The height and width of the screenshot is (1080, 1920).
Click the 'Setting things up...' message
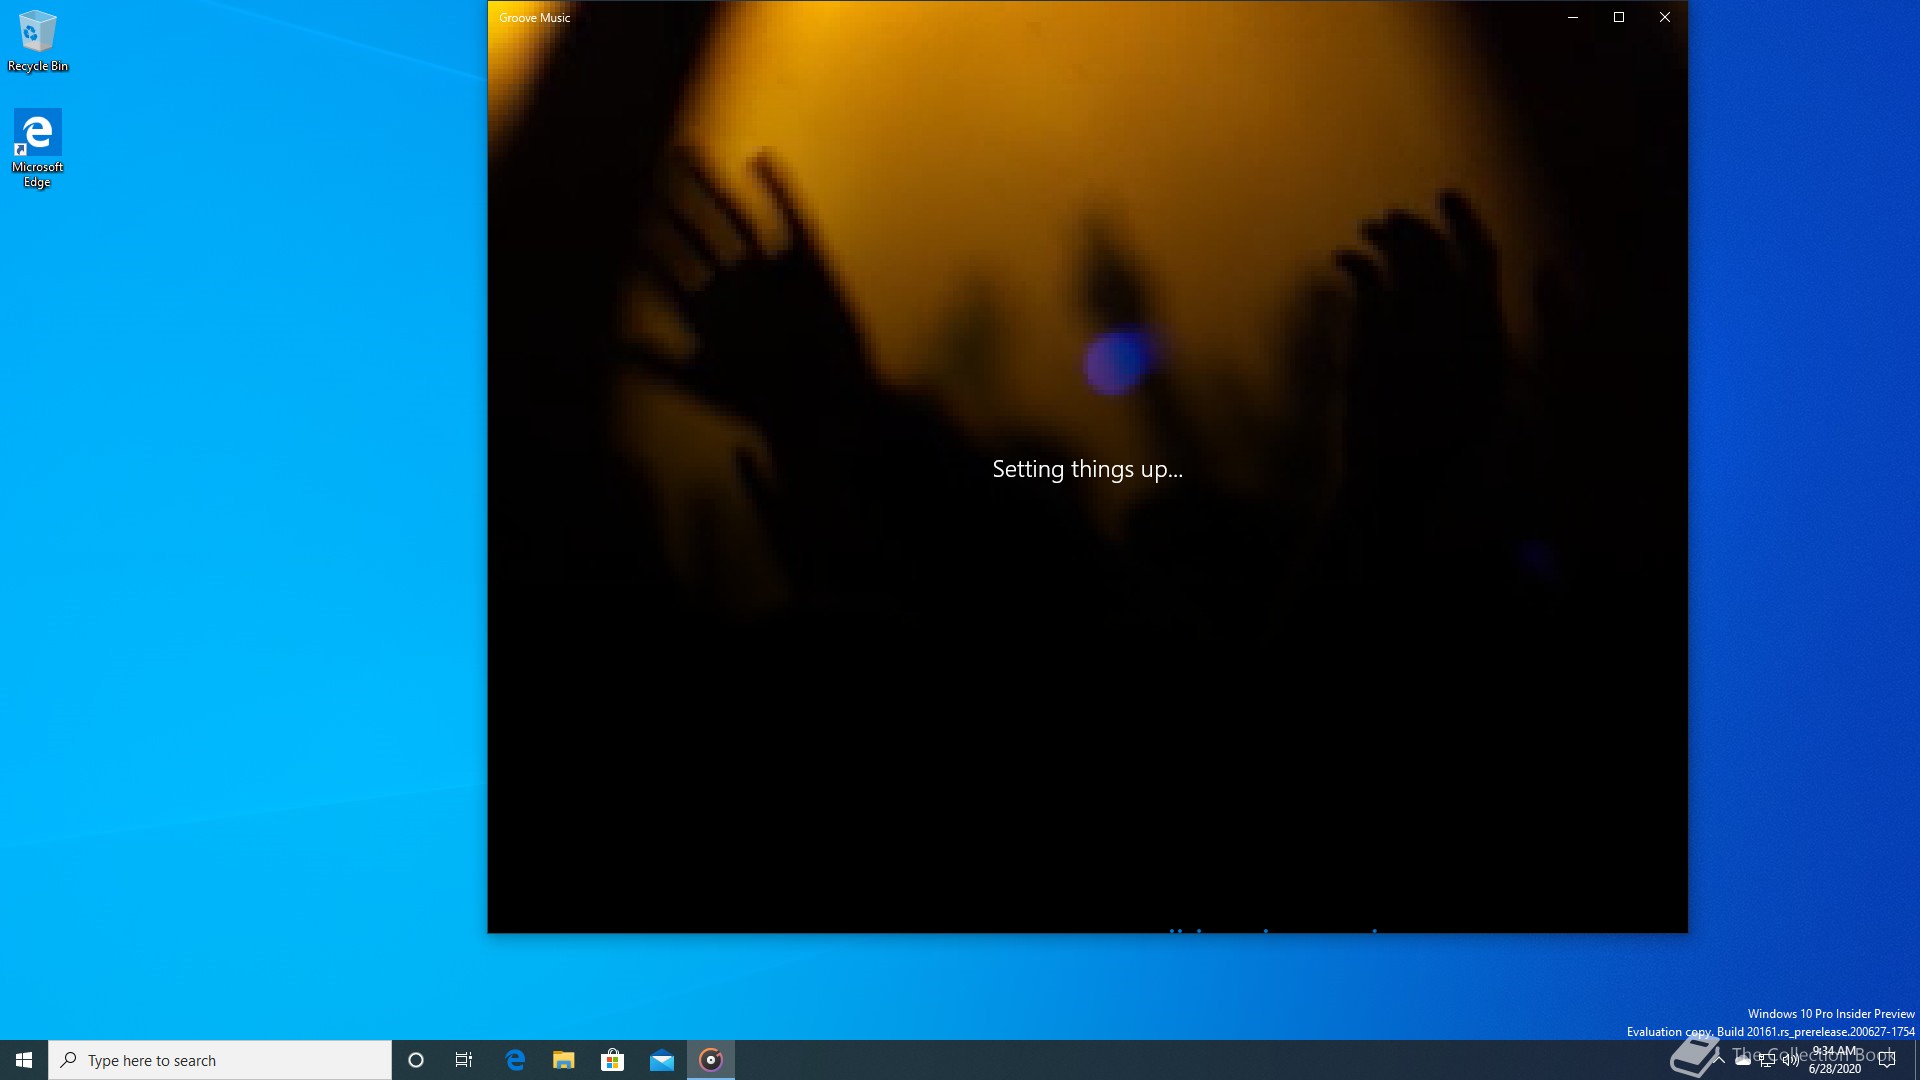tap(1087, 469)
